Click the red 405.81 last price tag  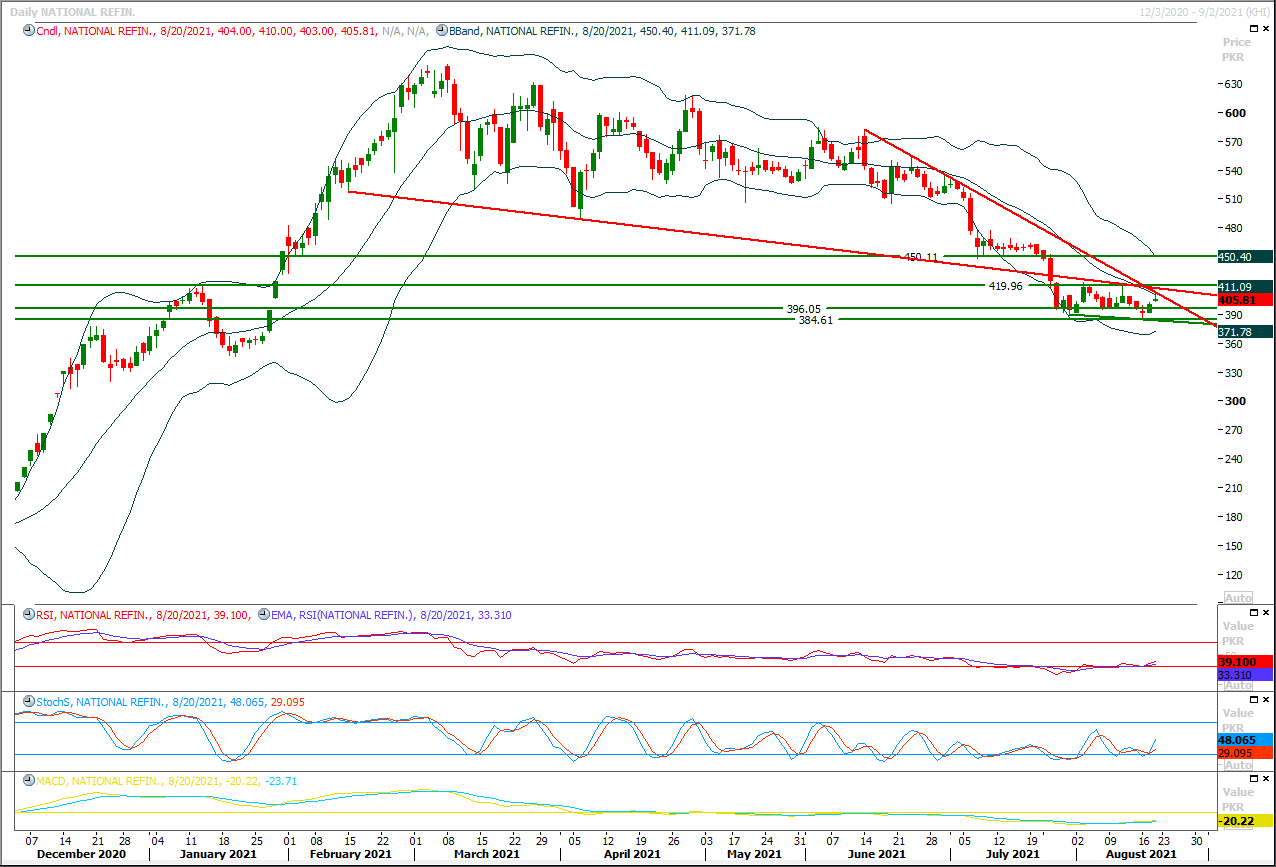(x=1245, y=300)
